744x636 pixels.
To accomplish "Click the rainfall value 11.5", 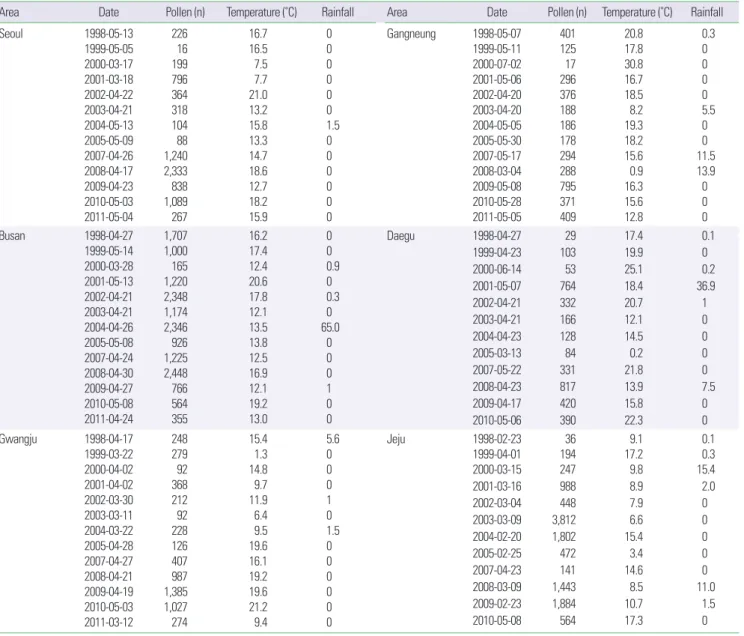I will pyautogui.click(x=706, y=156).
